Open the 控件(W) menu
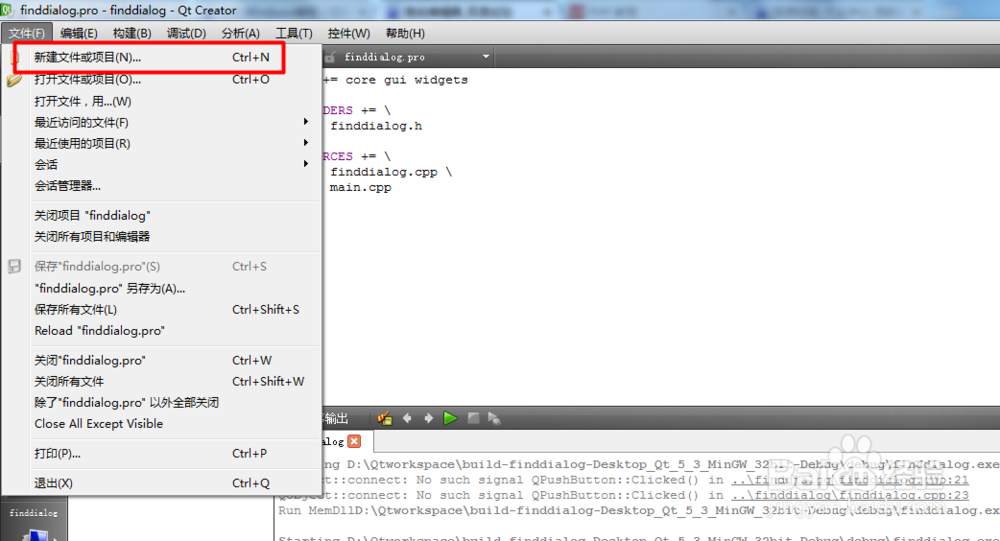1000x541 pixels. (x=349, y=33)
